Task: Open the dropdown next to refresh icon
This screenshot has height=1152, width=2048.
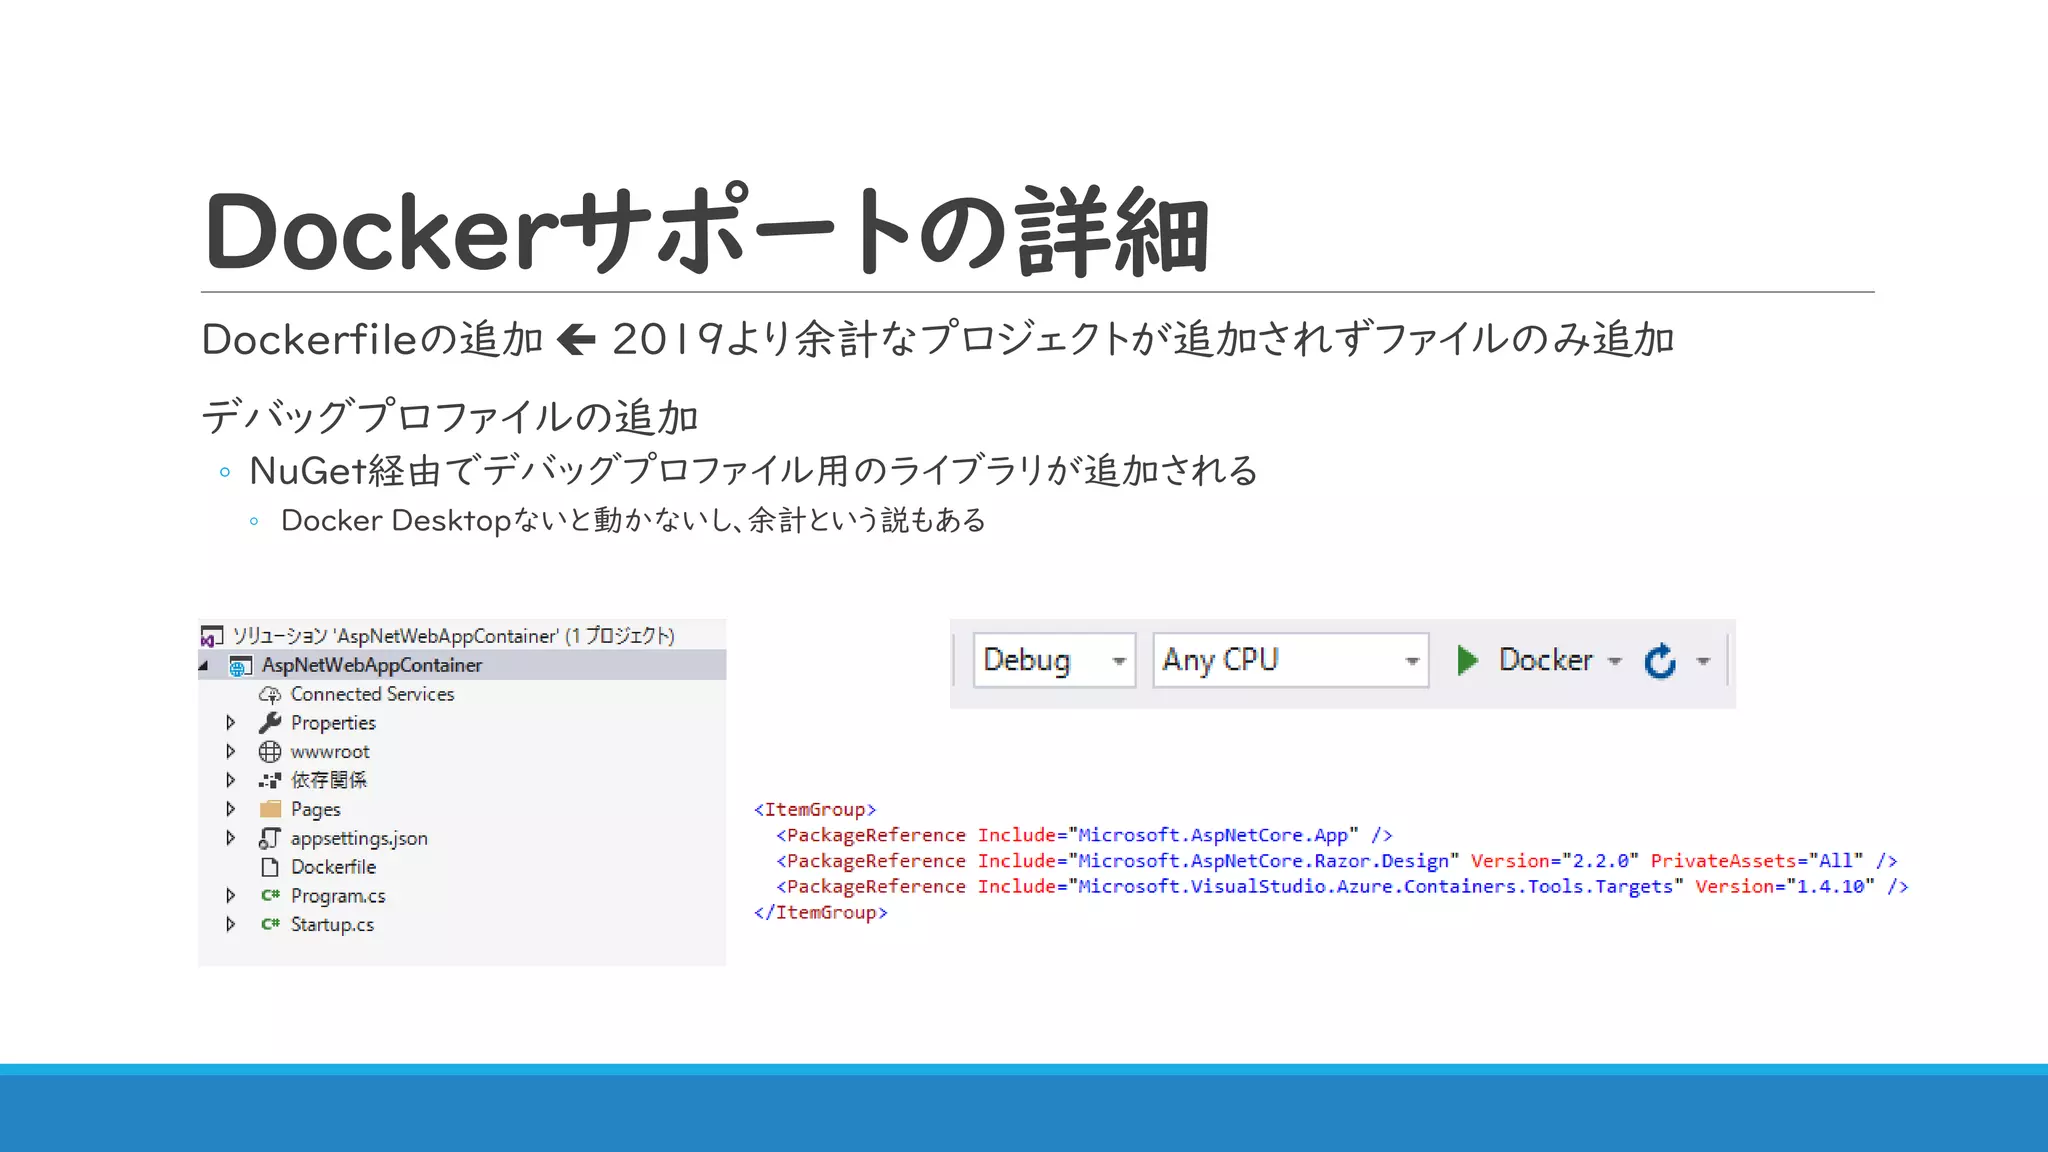Action: 1703,662
